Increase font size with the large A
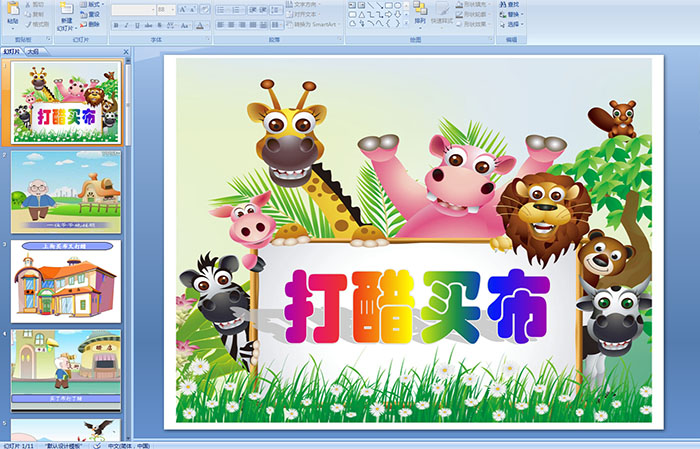Screen dimensions: 700x449 tap(183, 9)
